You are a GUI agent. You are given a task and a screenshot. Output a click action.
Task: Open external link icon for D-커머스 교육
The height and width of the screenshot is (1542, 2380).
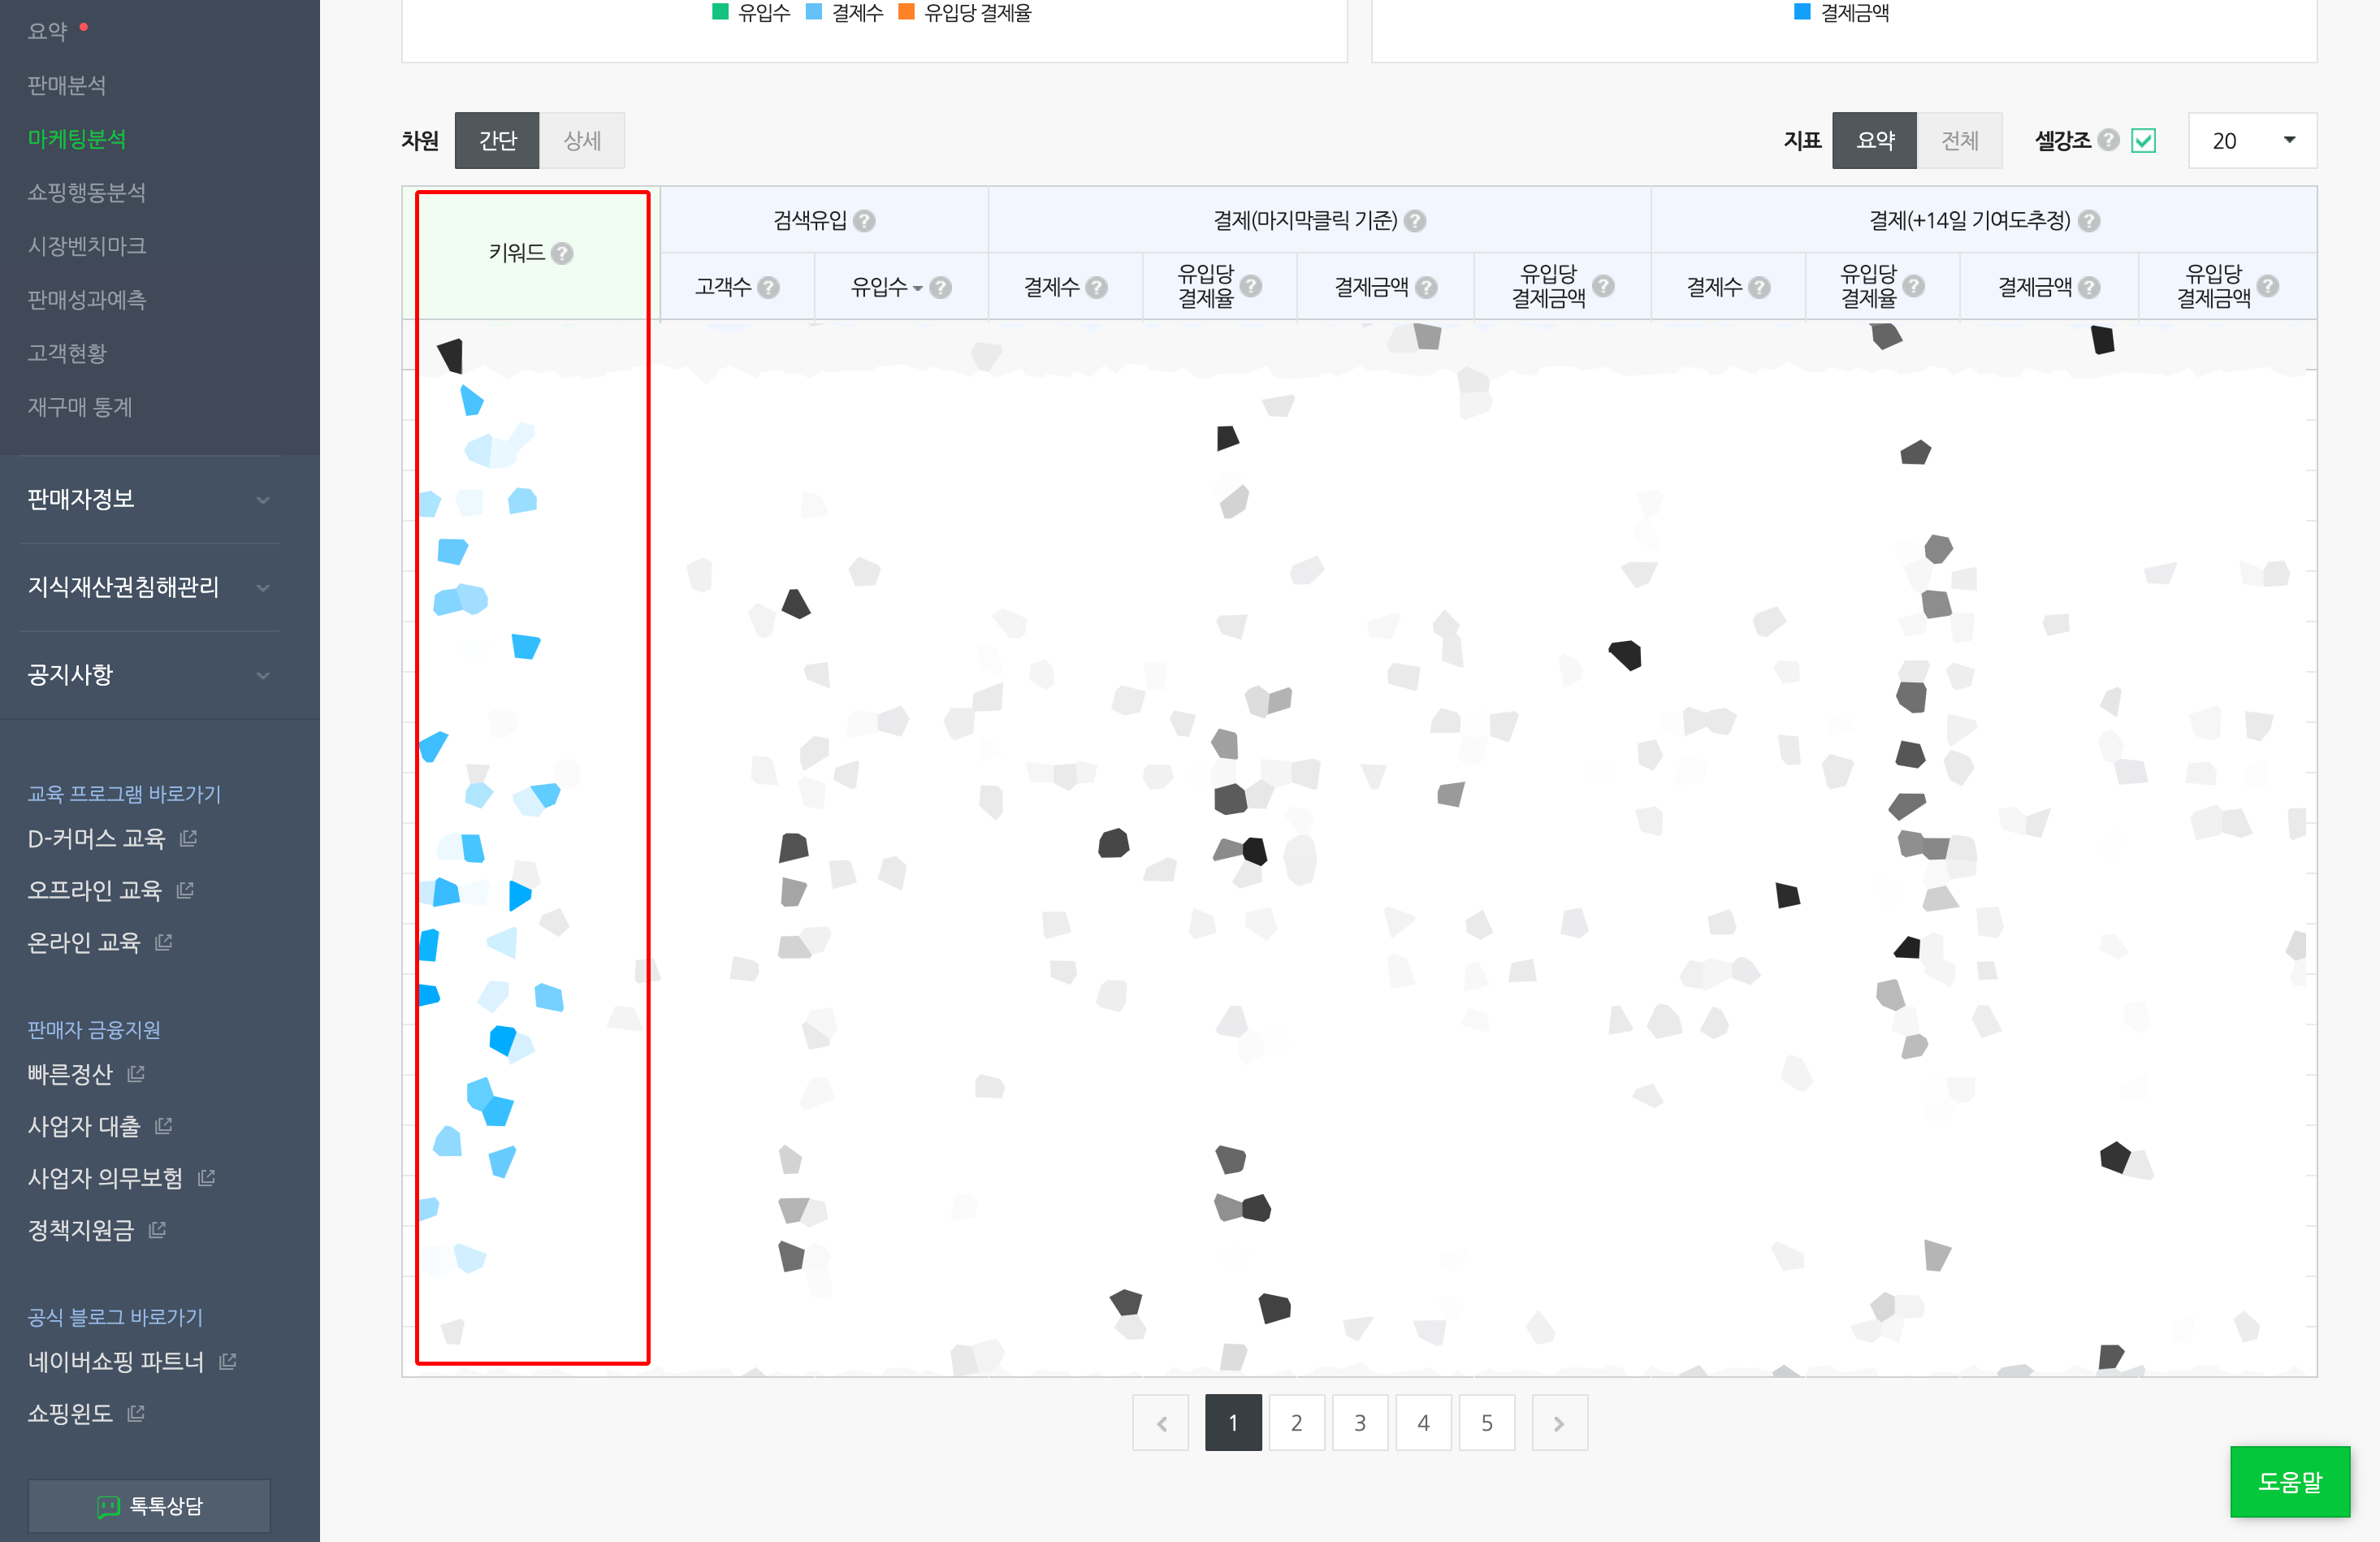pyautogui.click(x=188, y=838)
